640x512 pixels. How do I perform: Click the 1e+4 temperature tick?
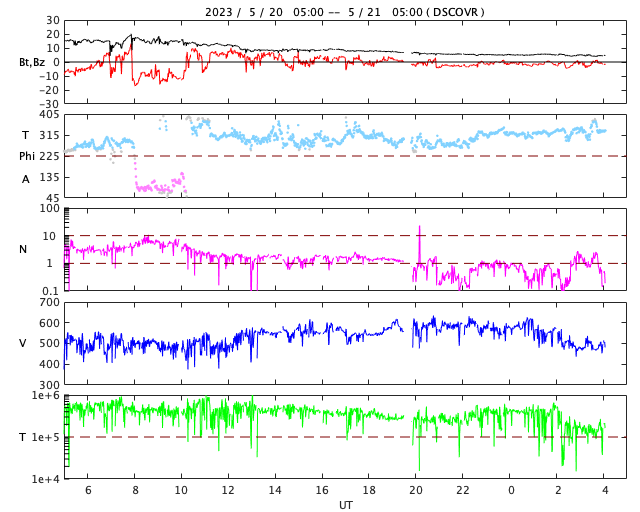(x=46, y=479)
